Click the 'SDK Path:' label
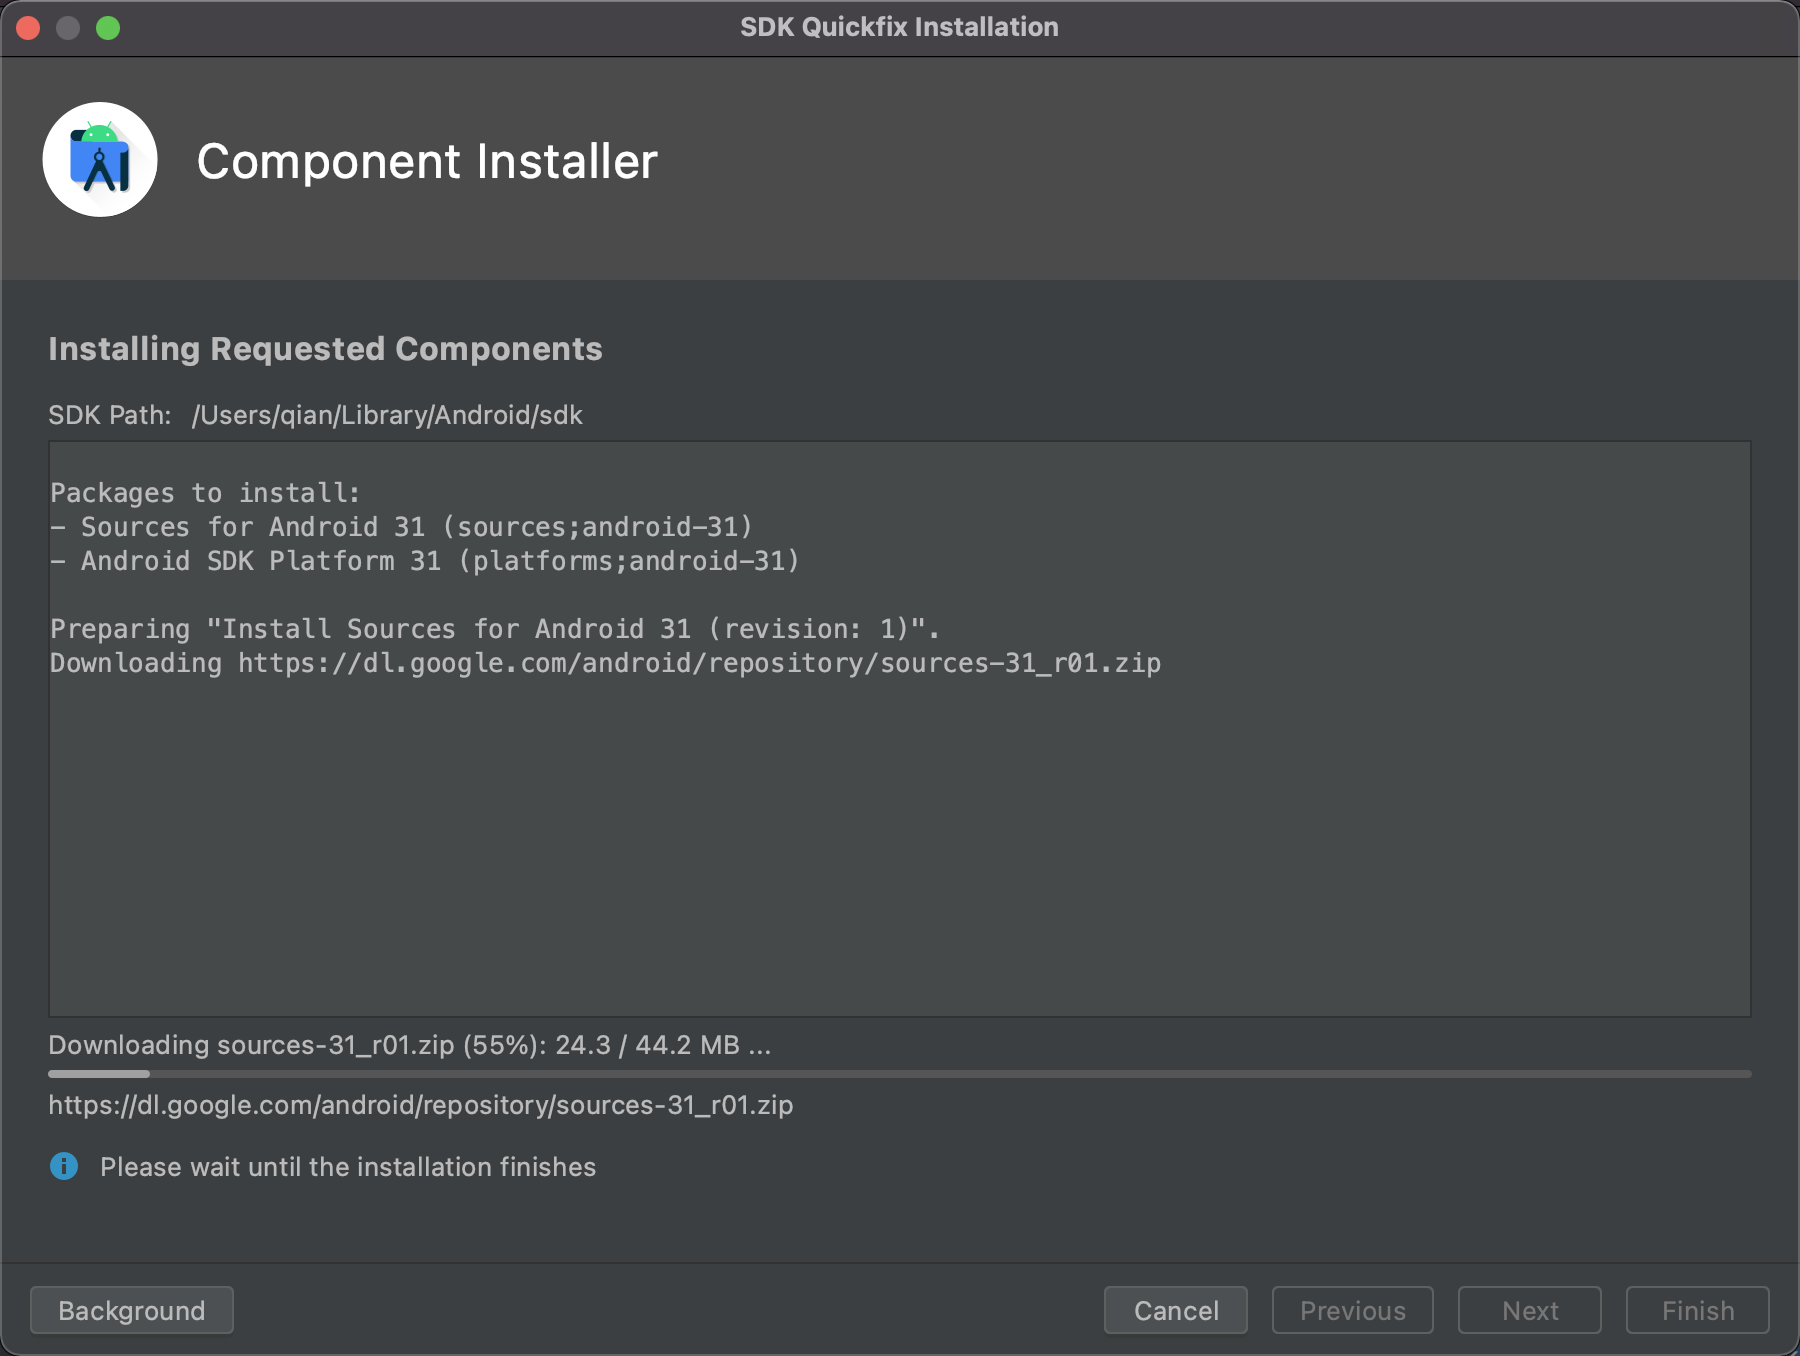The height and width of the screenshot is (1356, 1800). (x=110, y=415)
